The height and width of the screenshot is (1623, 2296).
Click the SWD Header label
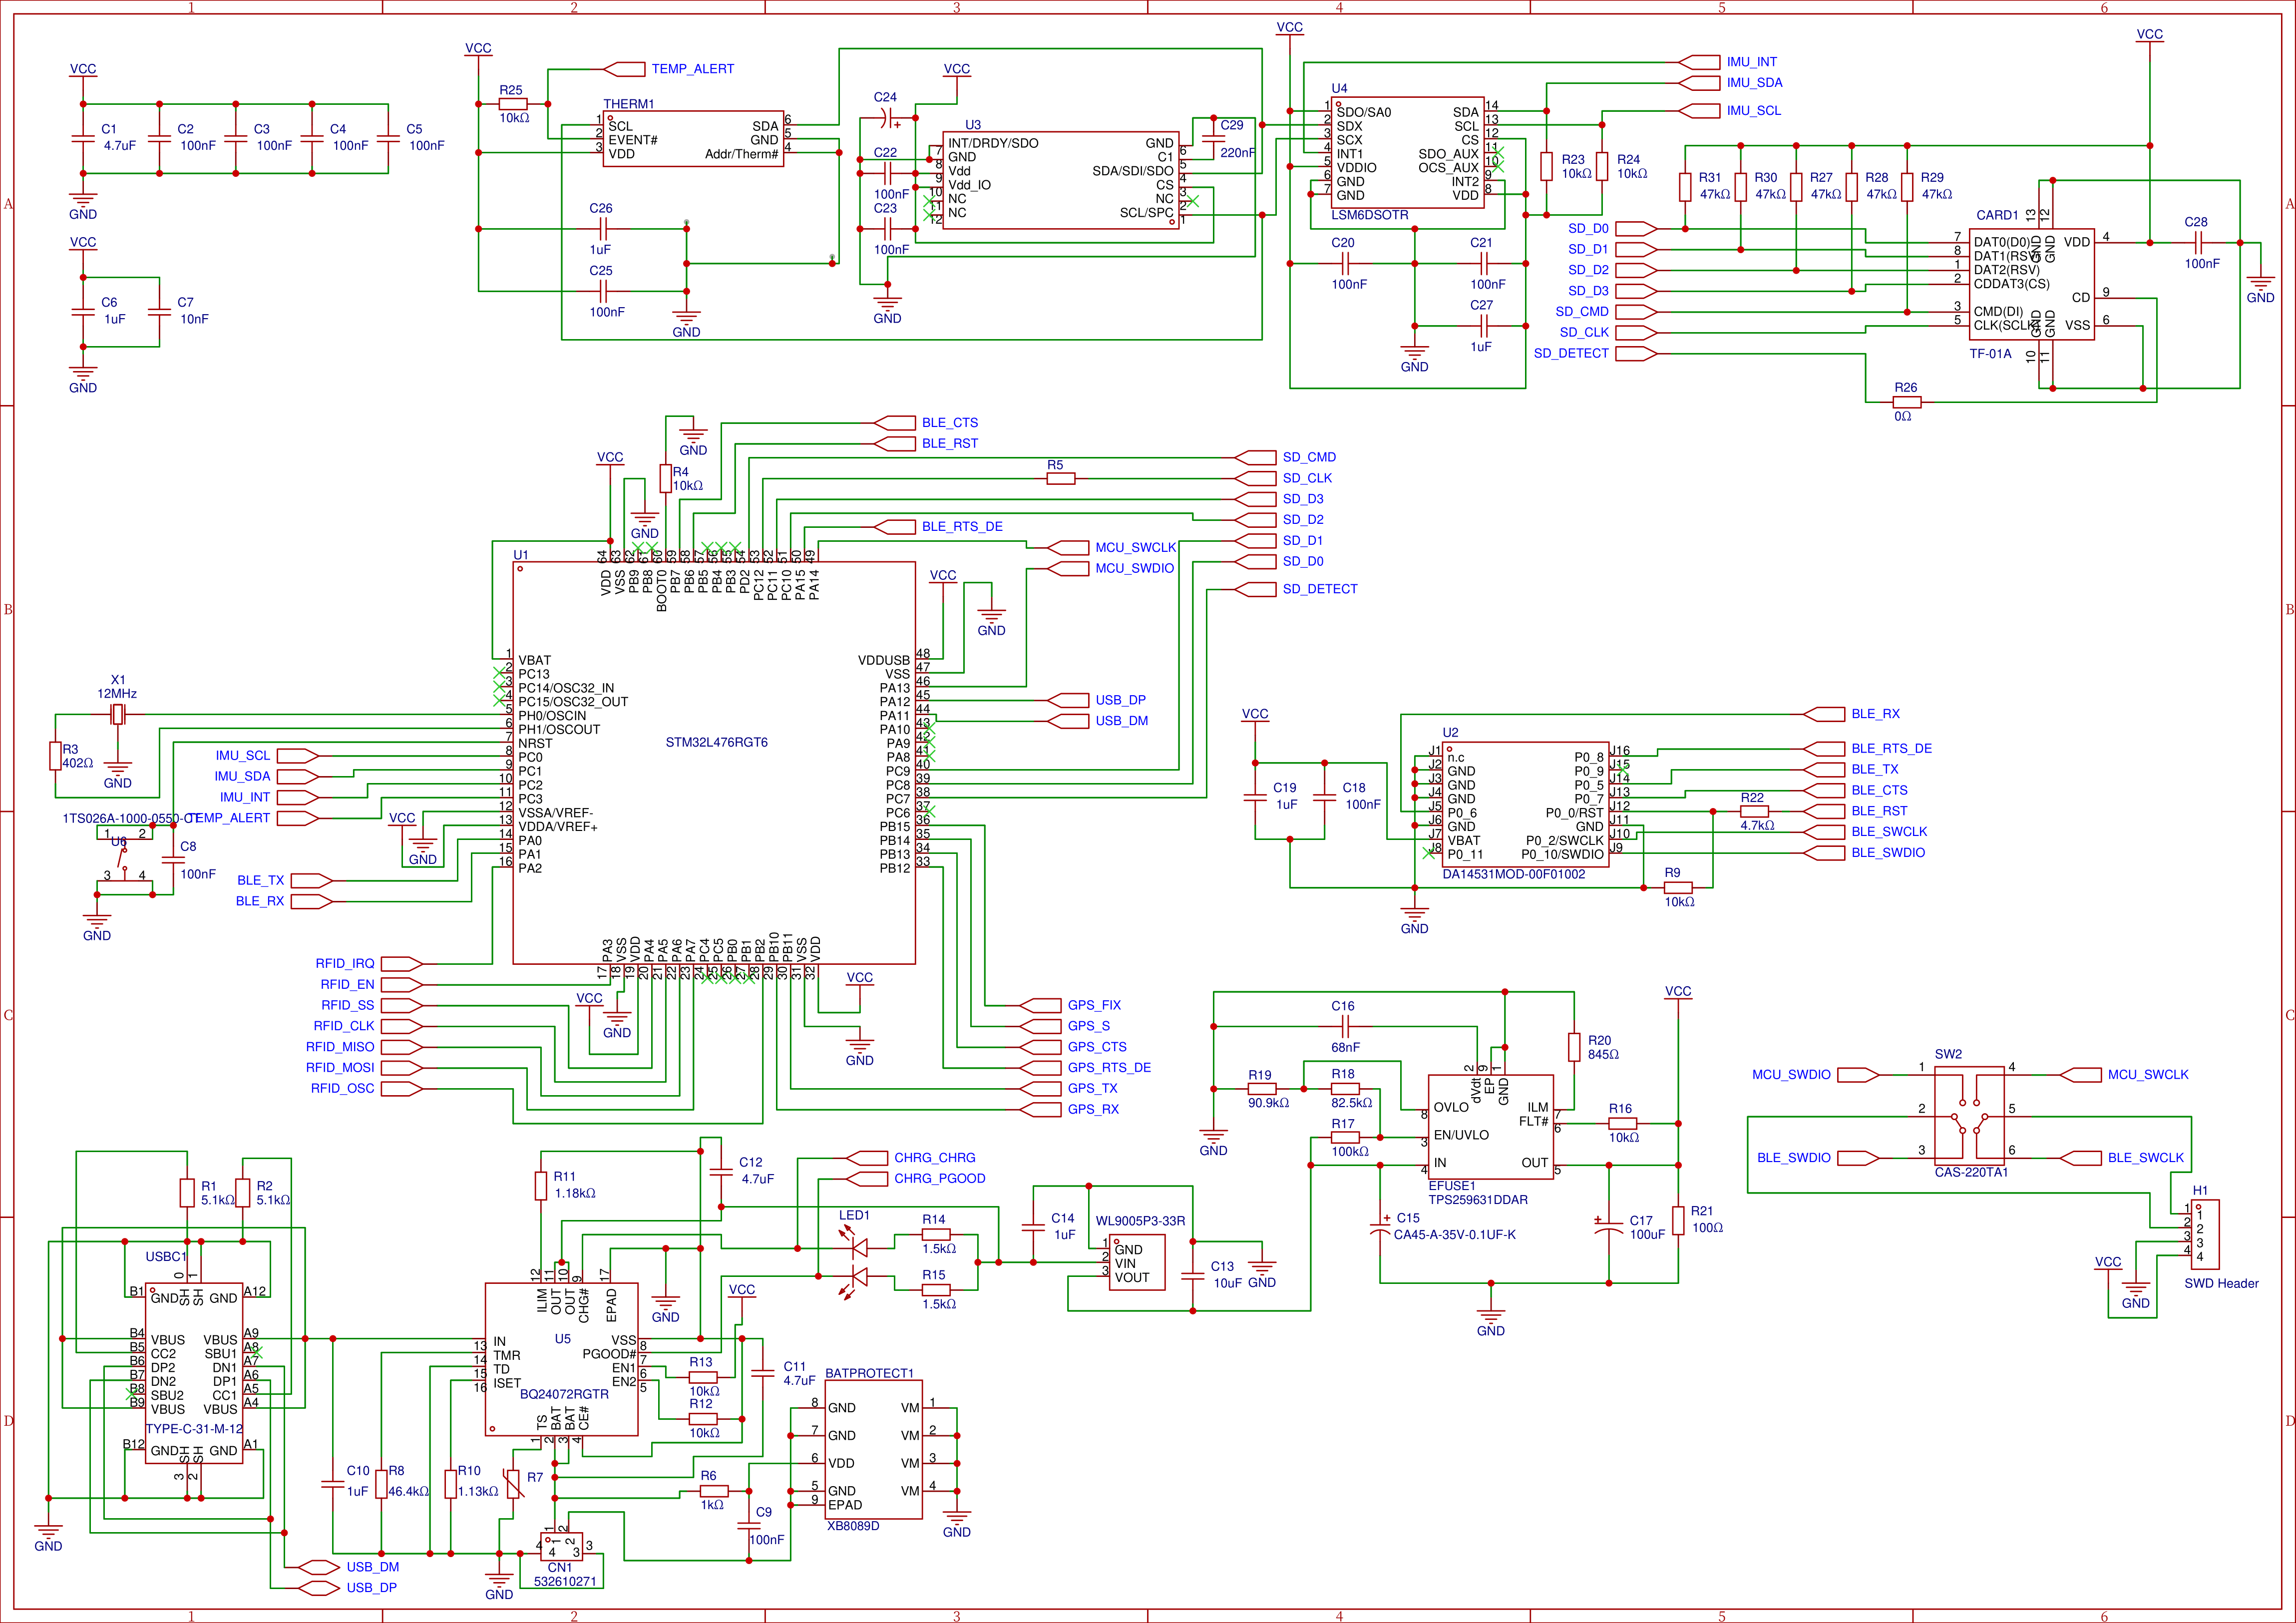point(2221,1284)
